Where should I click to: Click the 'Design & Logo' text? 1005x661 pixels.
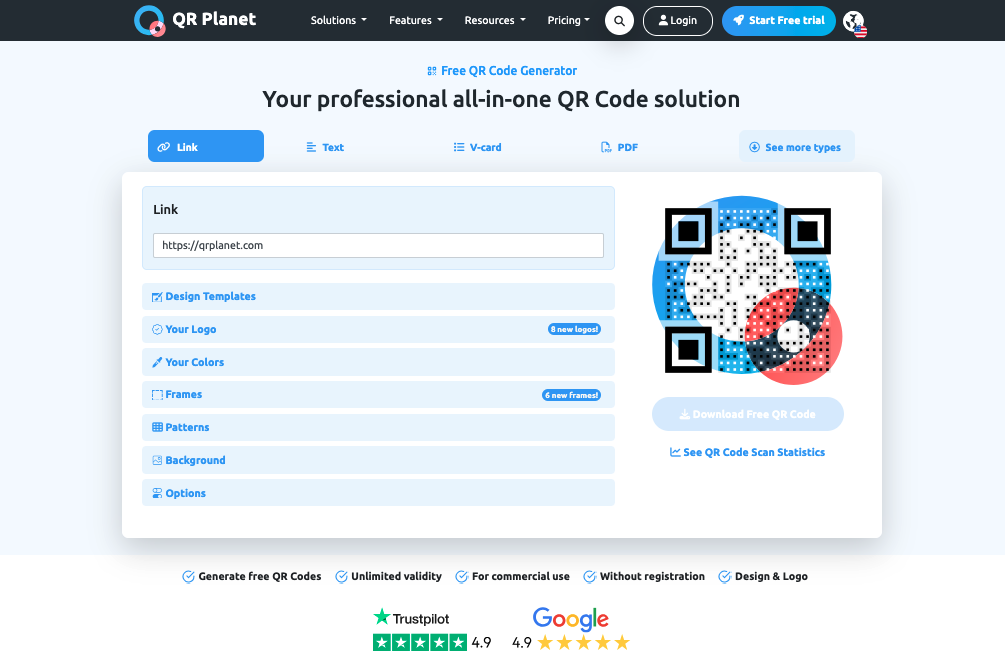pyautogui.click(x=771, y=576)
